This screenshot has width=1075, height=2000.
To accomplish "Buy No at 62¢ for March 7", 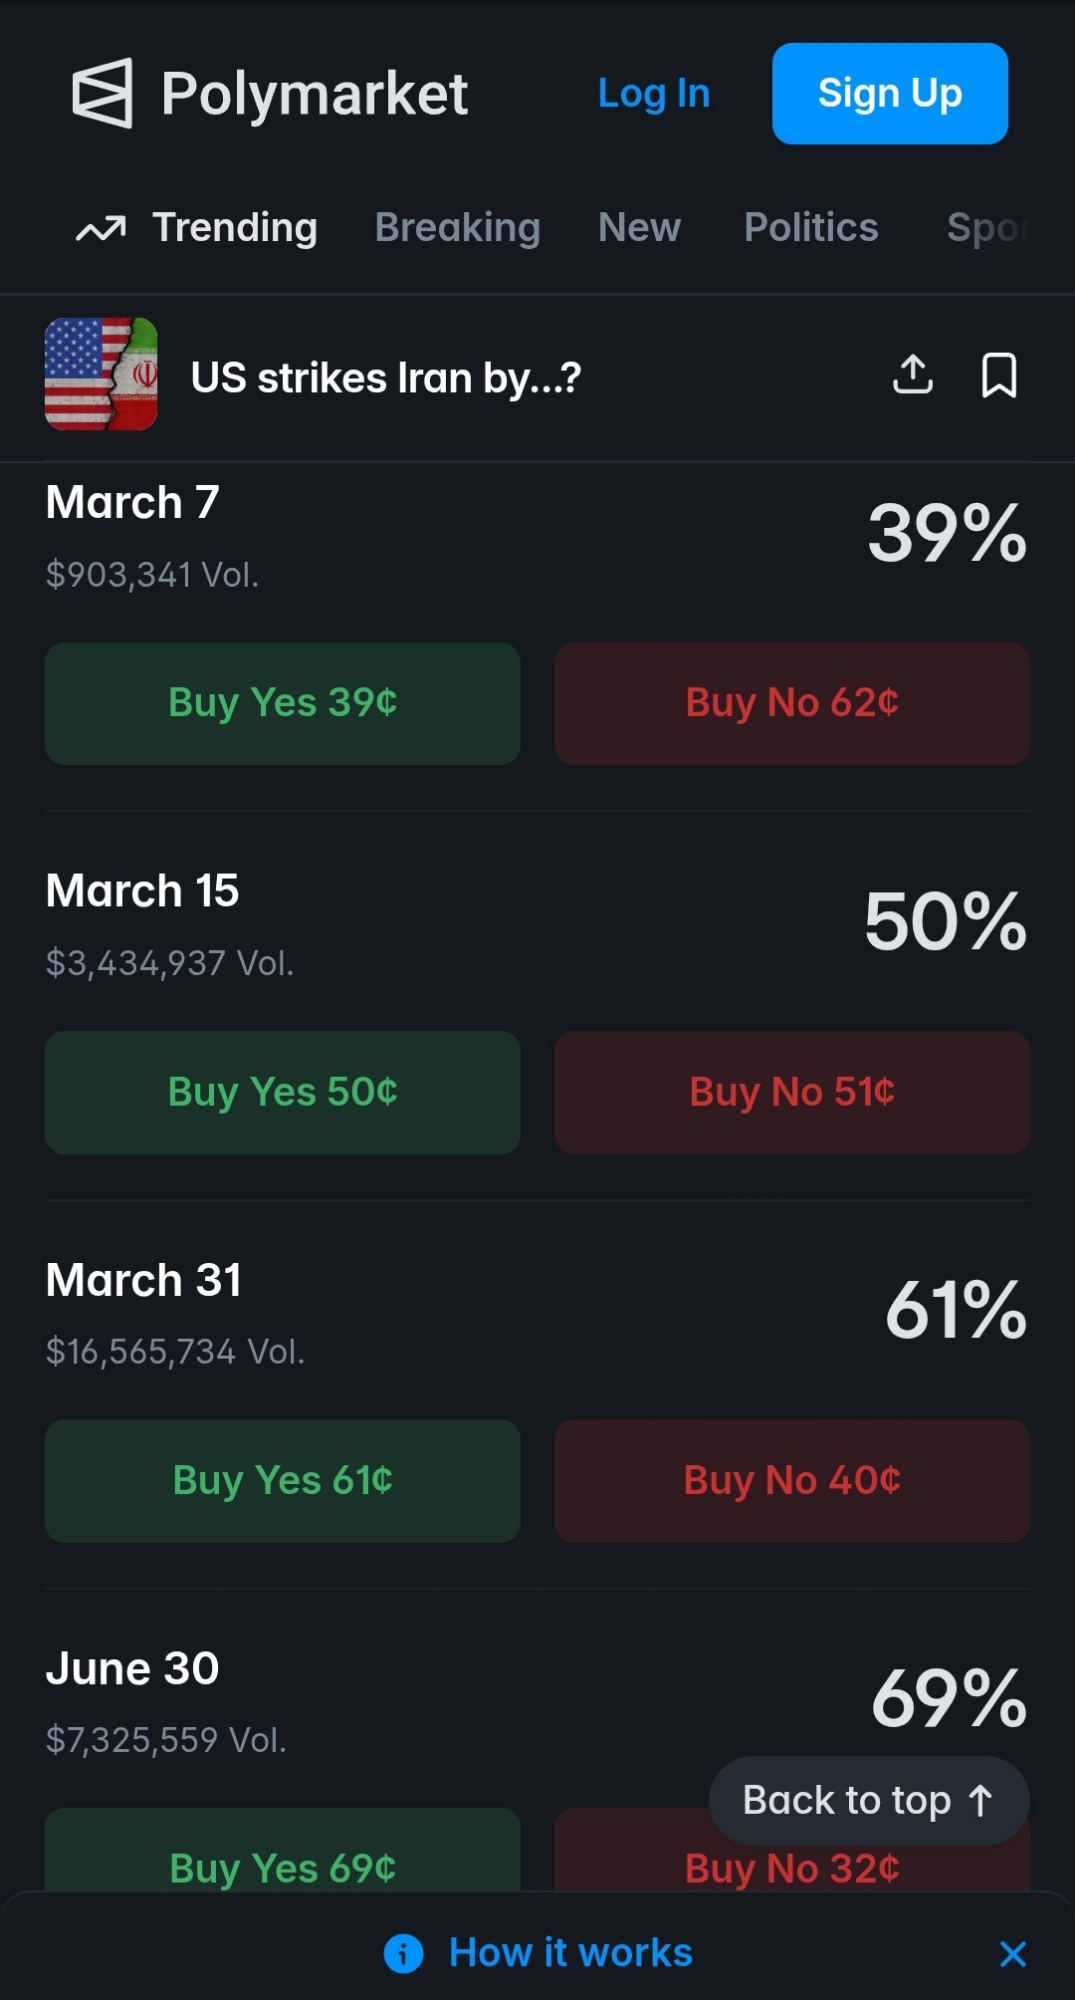I will [791, 703].
